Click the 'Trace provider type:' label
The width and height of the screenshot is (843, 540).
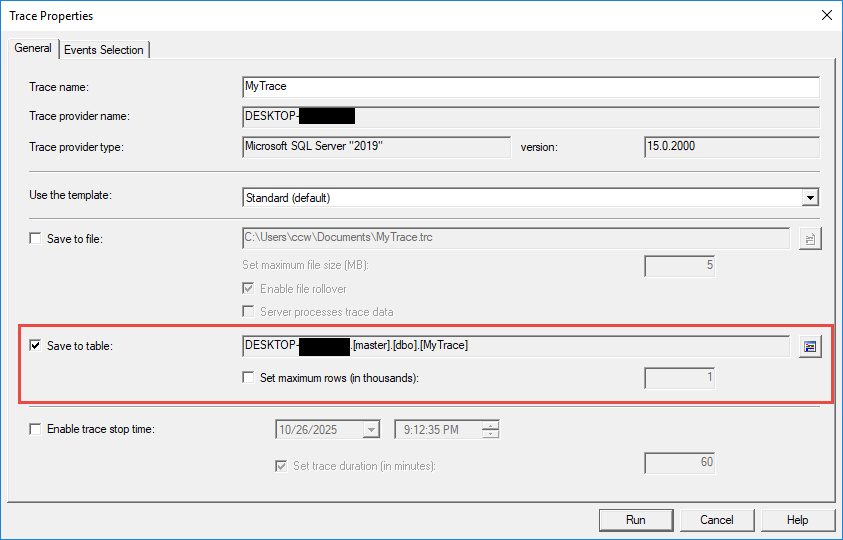pos(76,147)
